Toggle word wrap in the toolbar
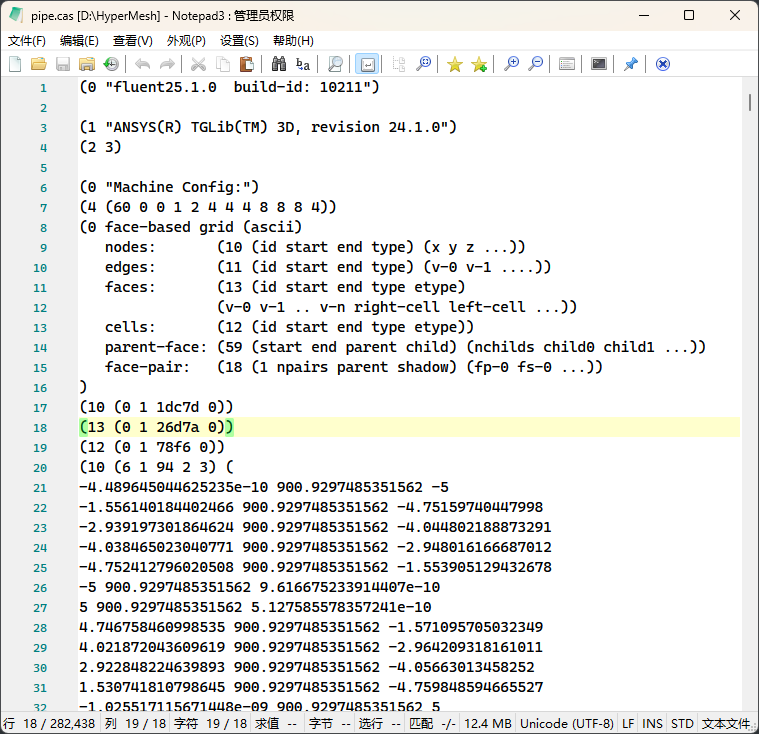Viewport: 759px width, 734px height. 367,64
